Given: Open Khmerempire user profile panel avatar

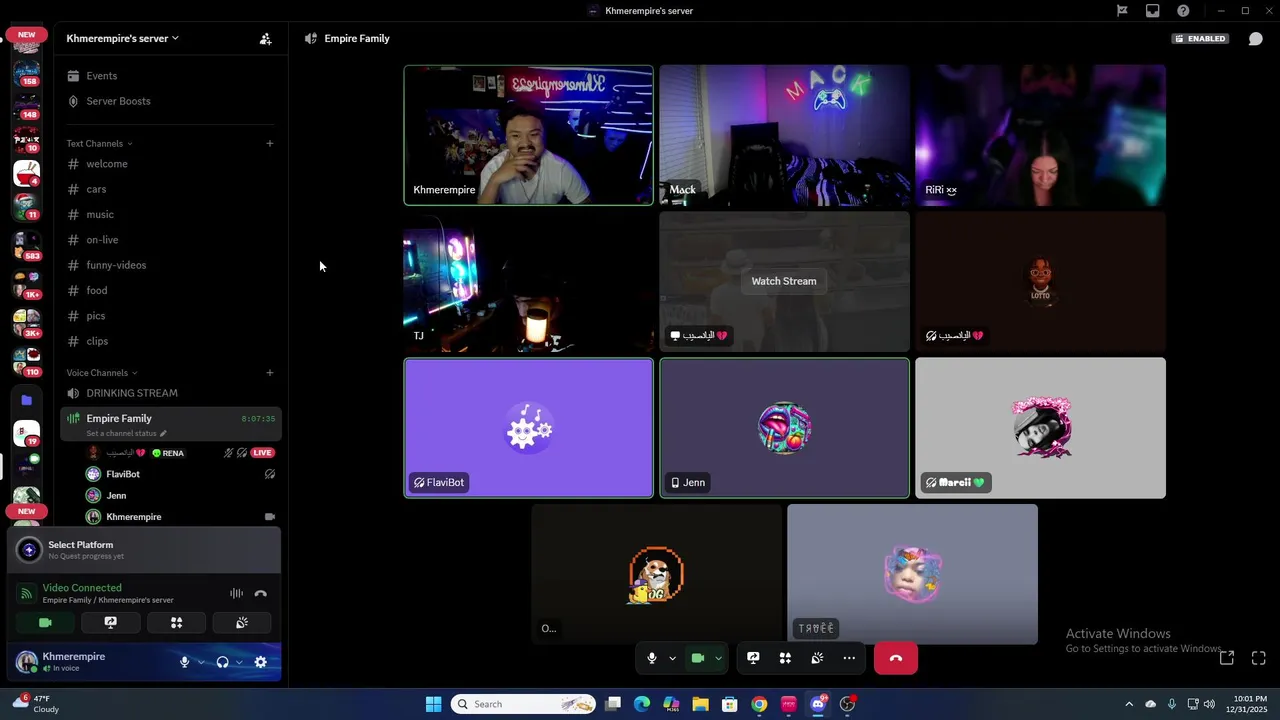Looking at the screenshot, I should [x=27, y=661].
